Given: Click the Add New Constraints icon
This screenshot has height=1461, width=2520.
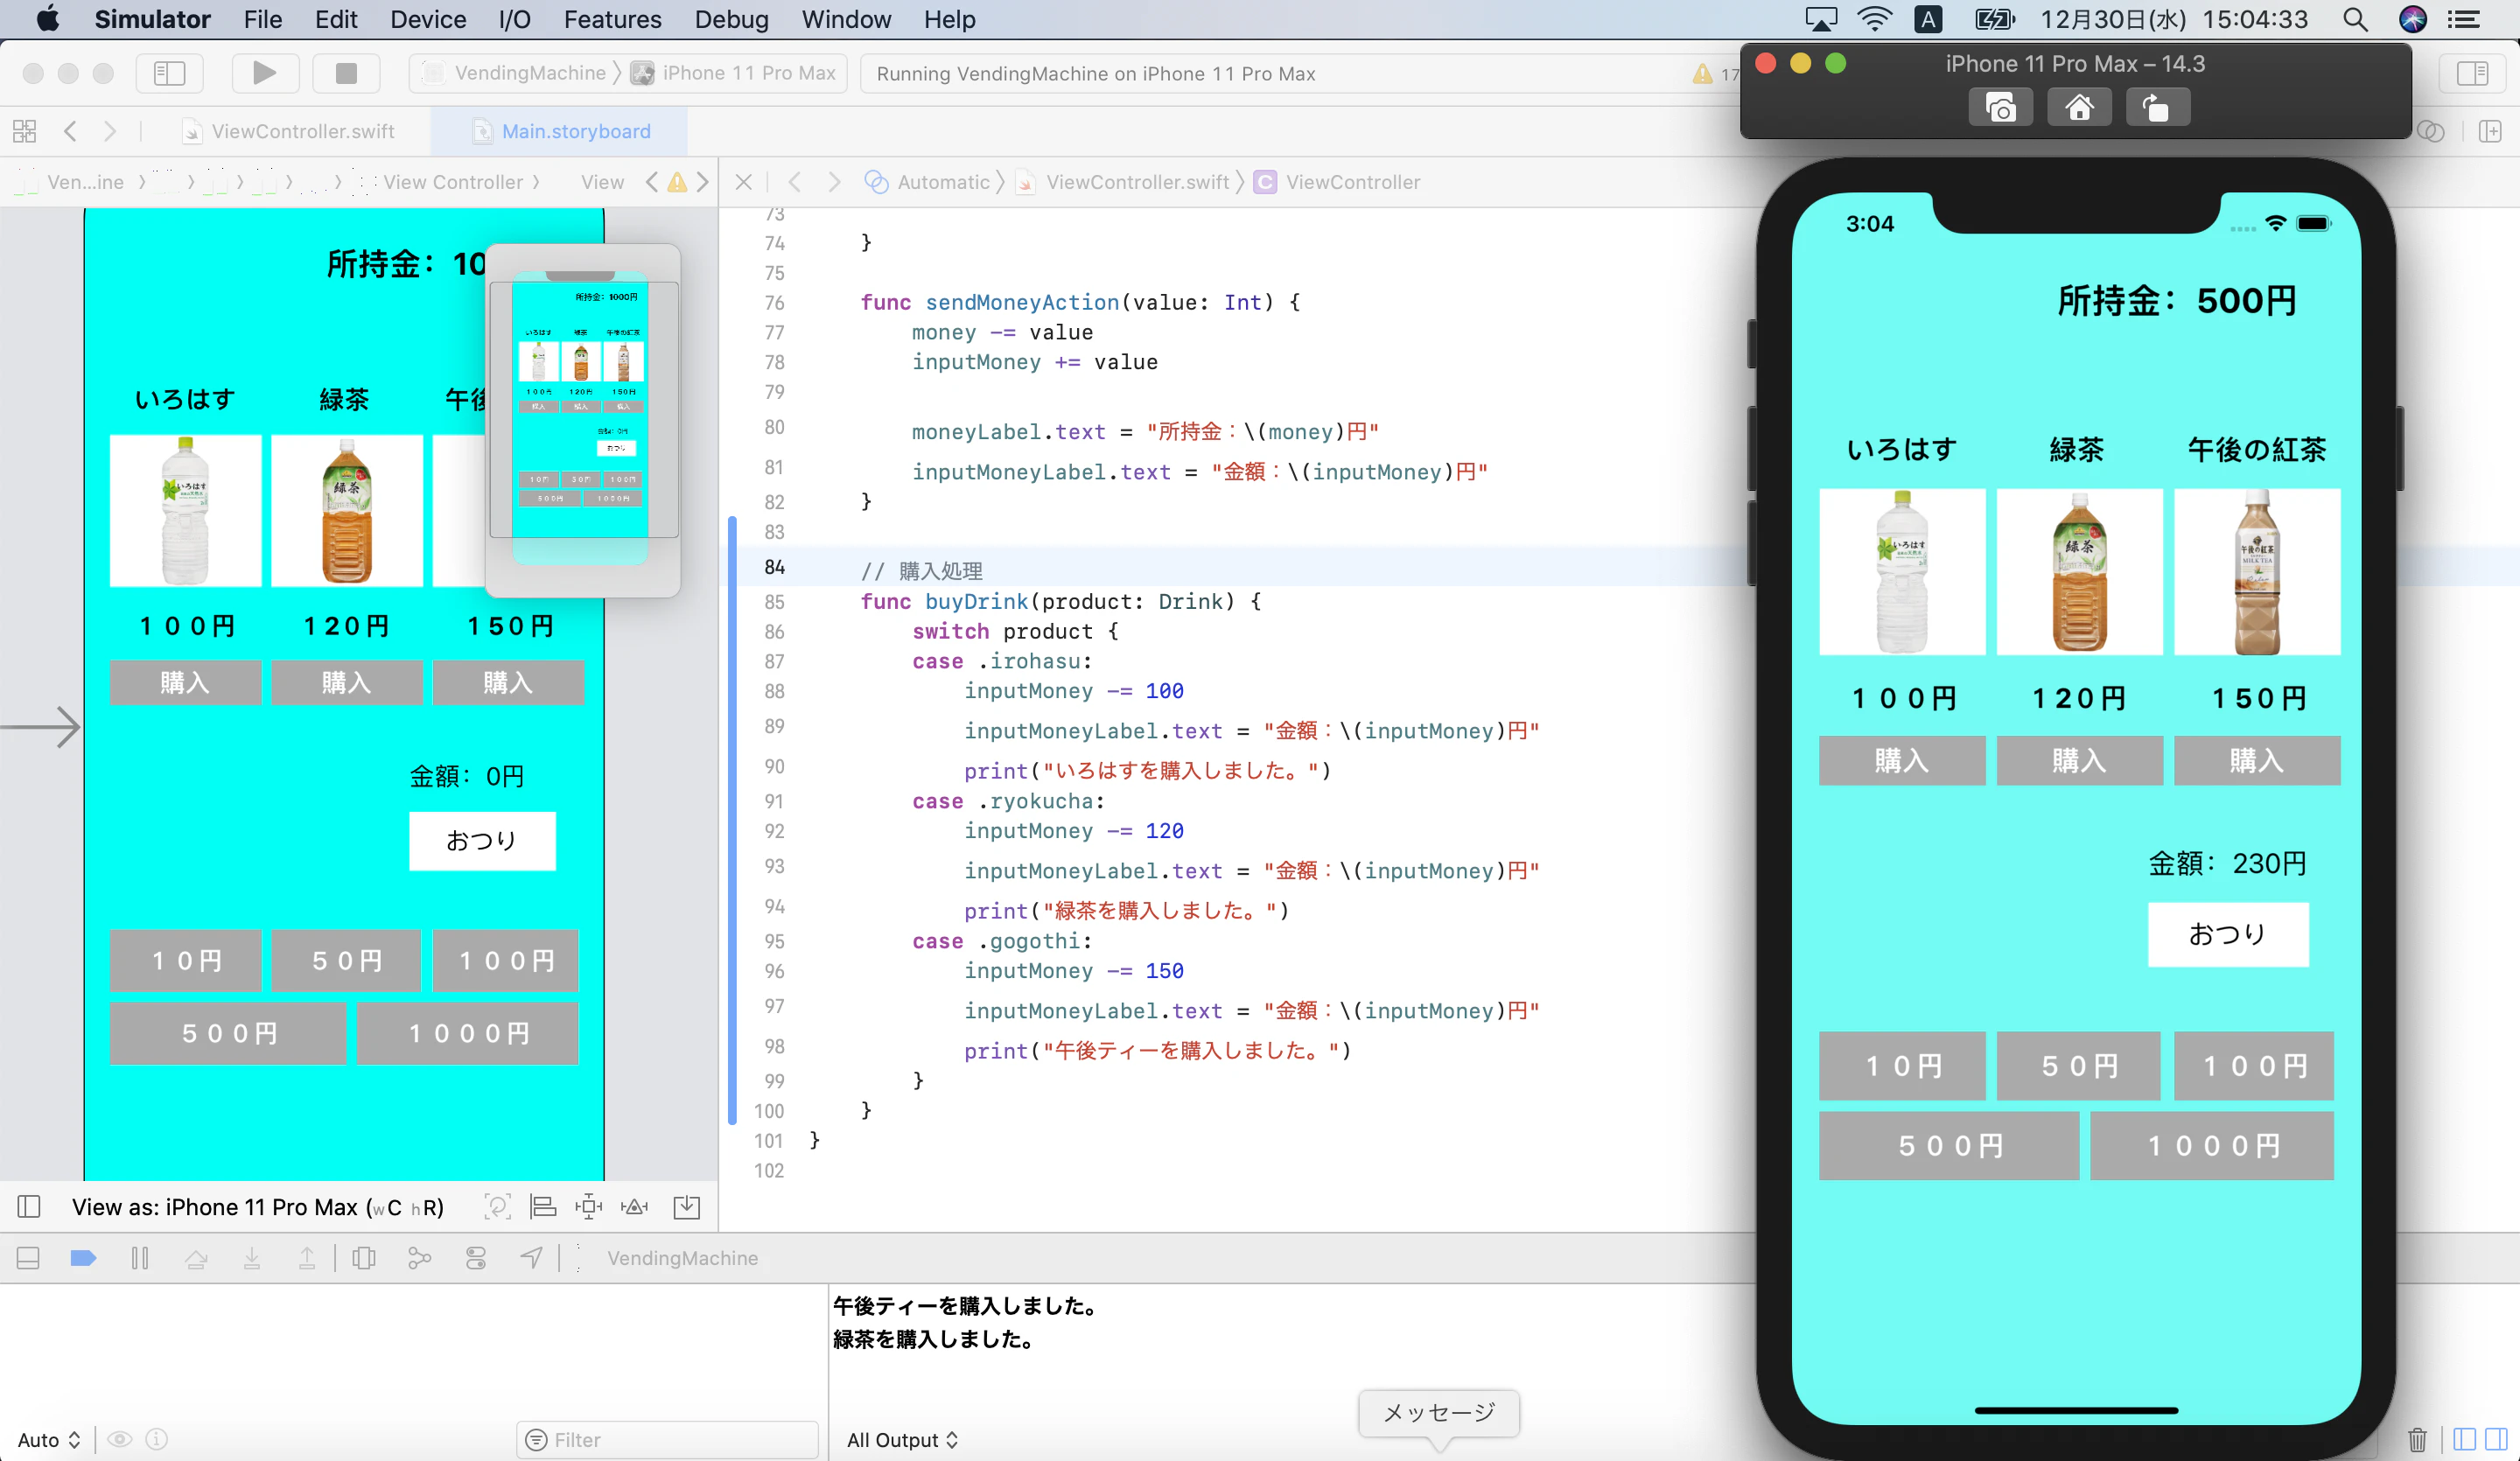Looking at the screenshot, I should pyautogui.click(x=589, y=1207).
